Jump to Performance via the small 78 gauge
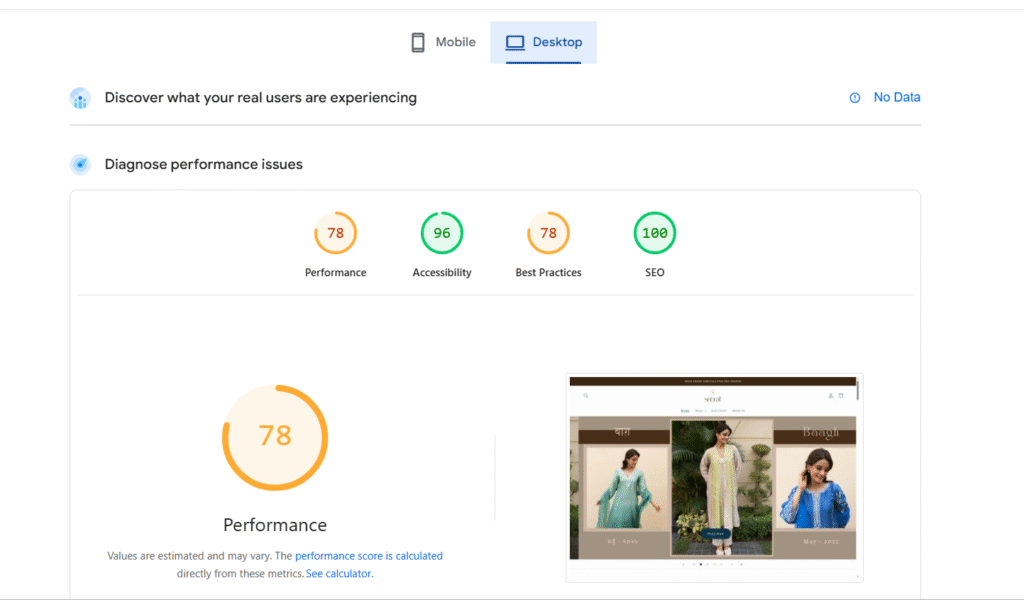The image size is (1024, 600). click(x=336, y=233)
